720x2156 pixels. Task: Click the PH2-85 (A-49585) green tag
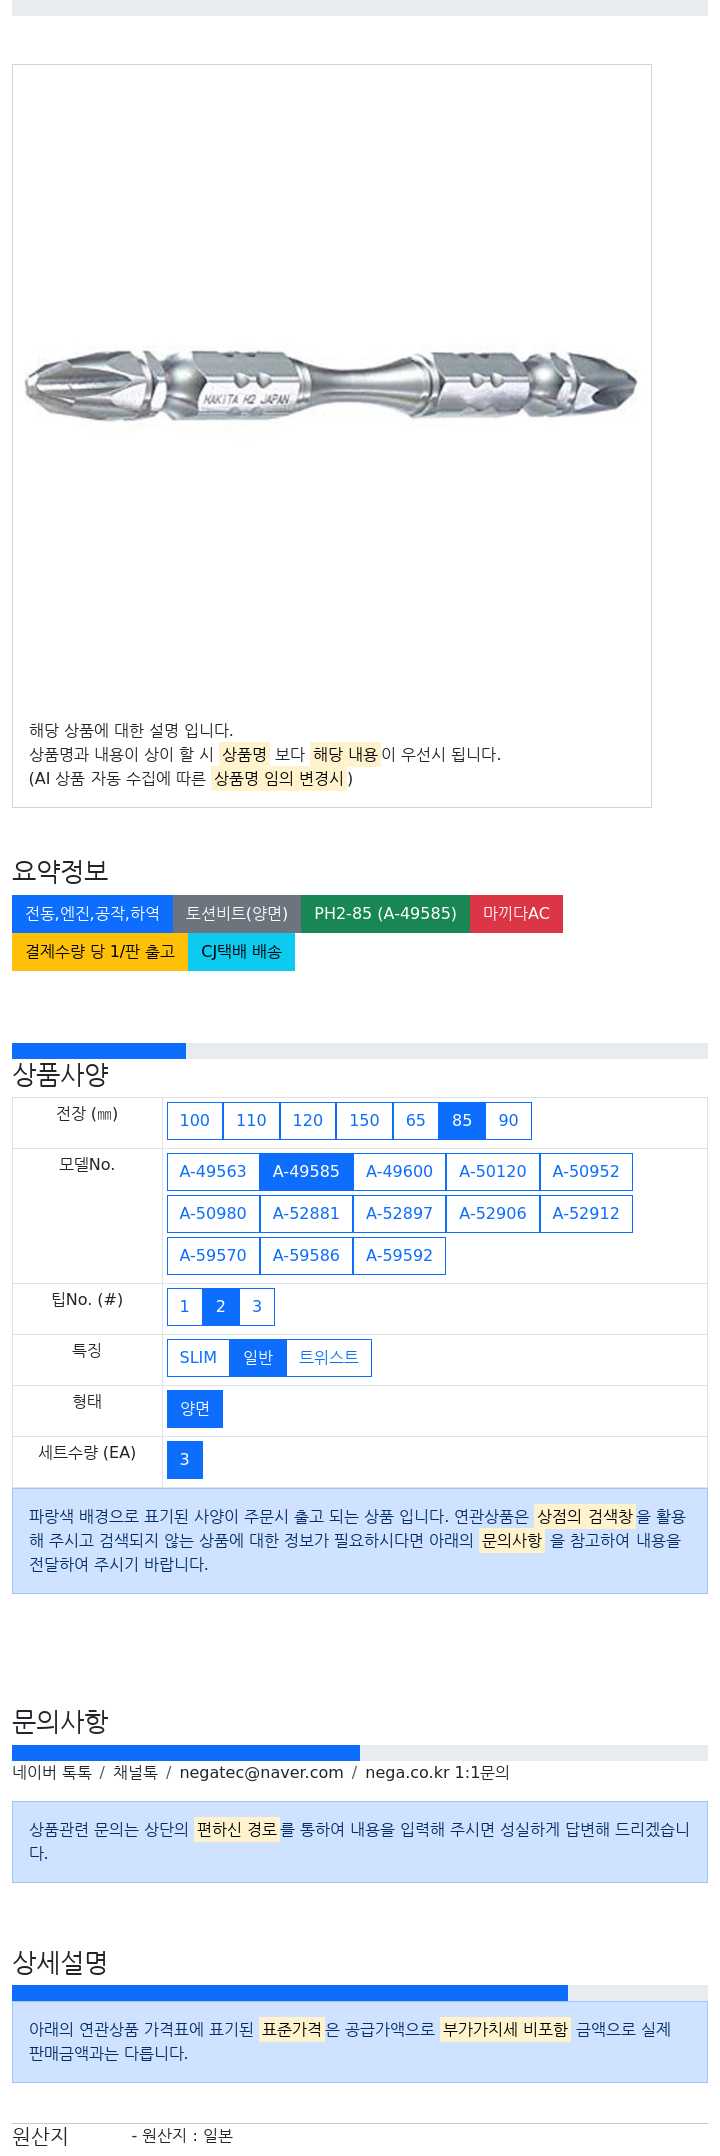coord(385,914)
